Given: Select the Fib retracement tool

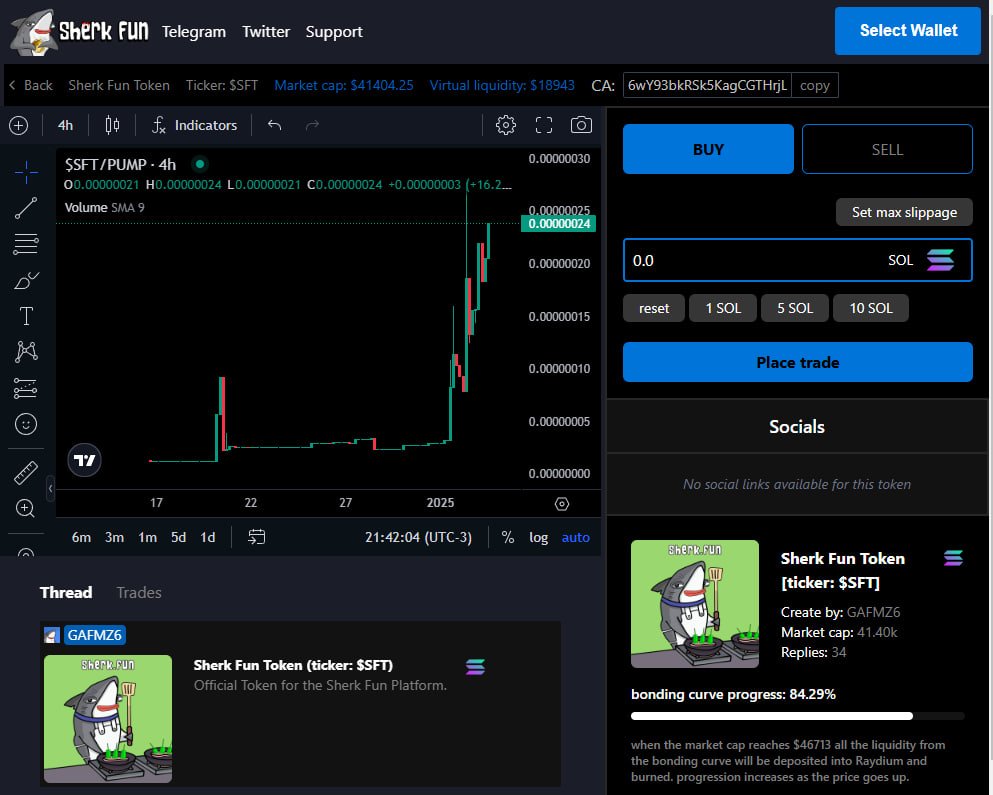Looking at the screenshot, I should point(26,244).
